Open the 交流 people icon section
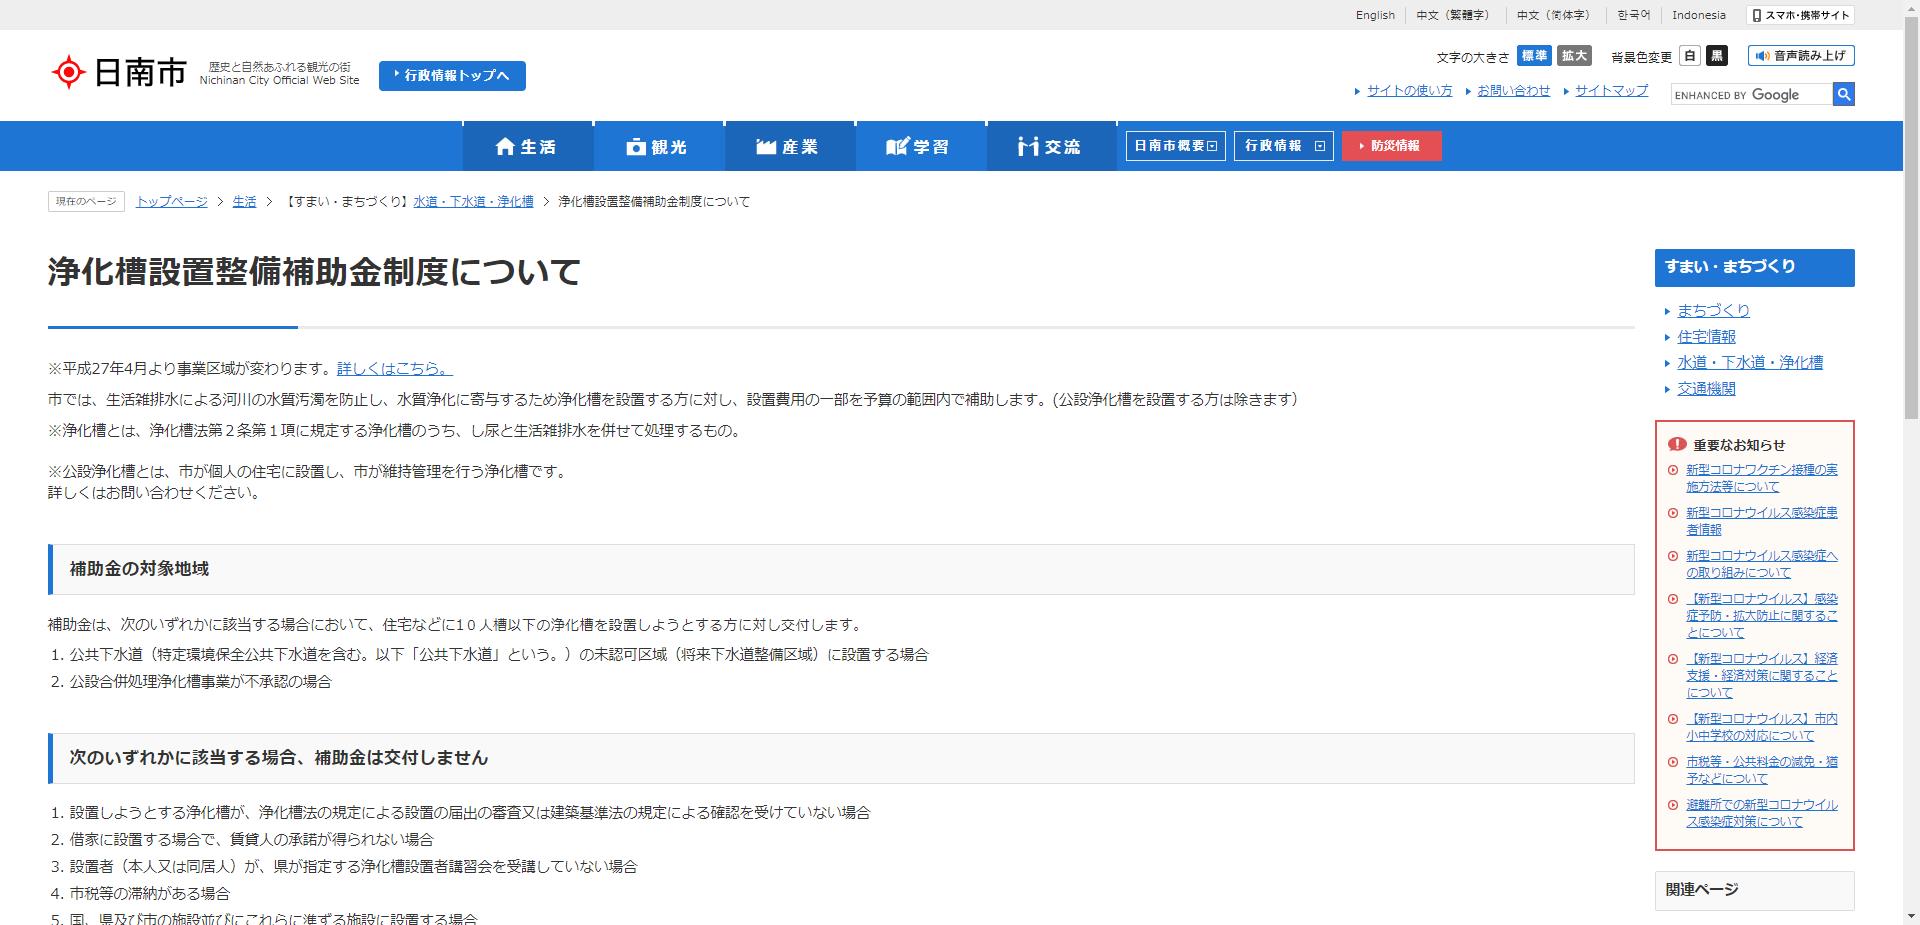The width and height of the screenshot is (1920, 925). (x=1027, y=146)
